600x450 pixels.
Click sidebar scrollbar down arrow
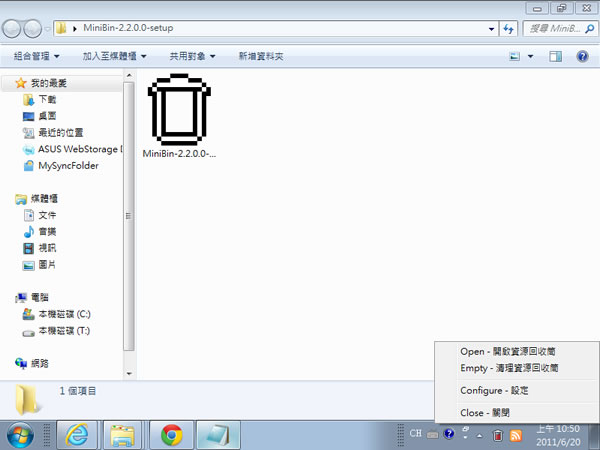pyautogui.click(x=129, y=374)
